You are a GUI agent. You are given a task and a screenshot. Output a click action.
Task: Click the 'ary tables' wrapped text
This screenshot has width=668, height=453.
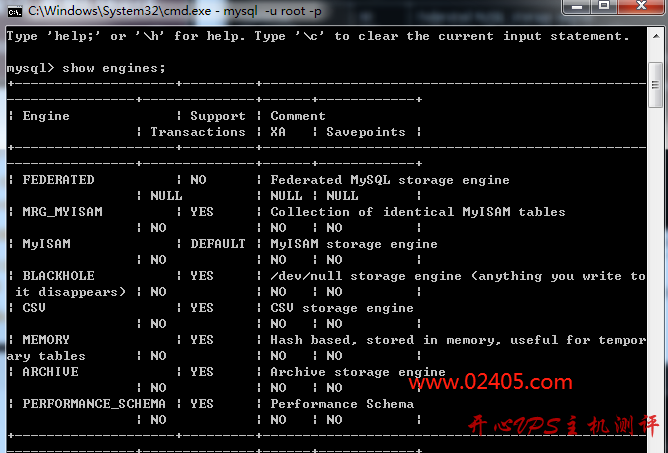coord(46,356)
